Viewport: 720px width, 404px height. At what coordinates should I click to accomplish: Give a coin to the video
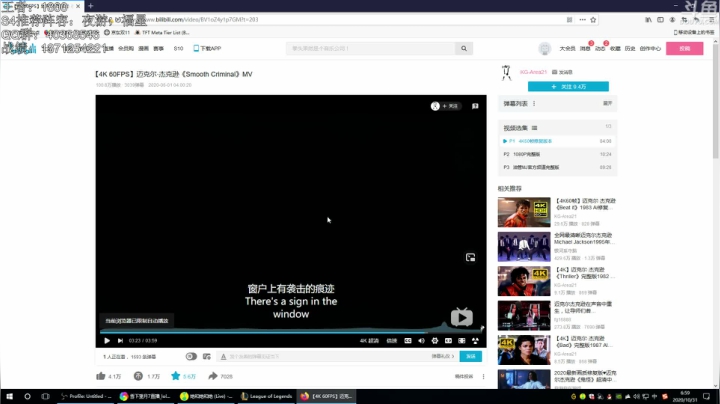point(138,376)
